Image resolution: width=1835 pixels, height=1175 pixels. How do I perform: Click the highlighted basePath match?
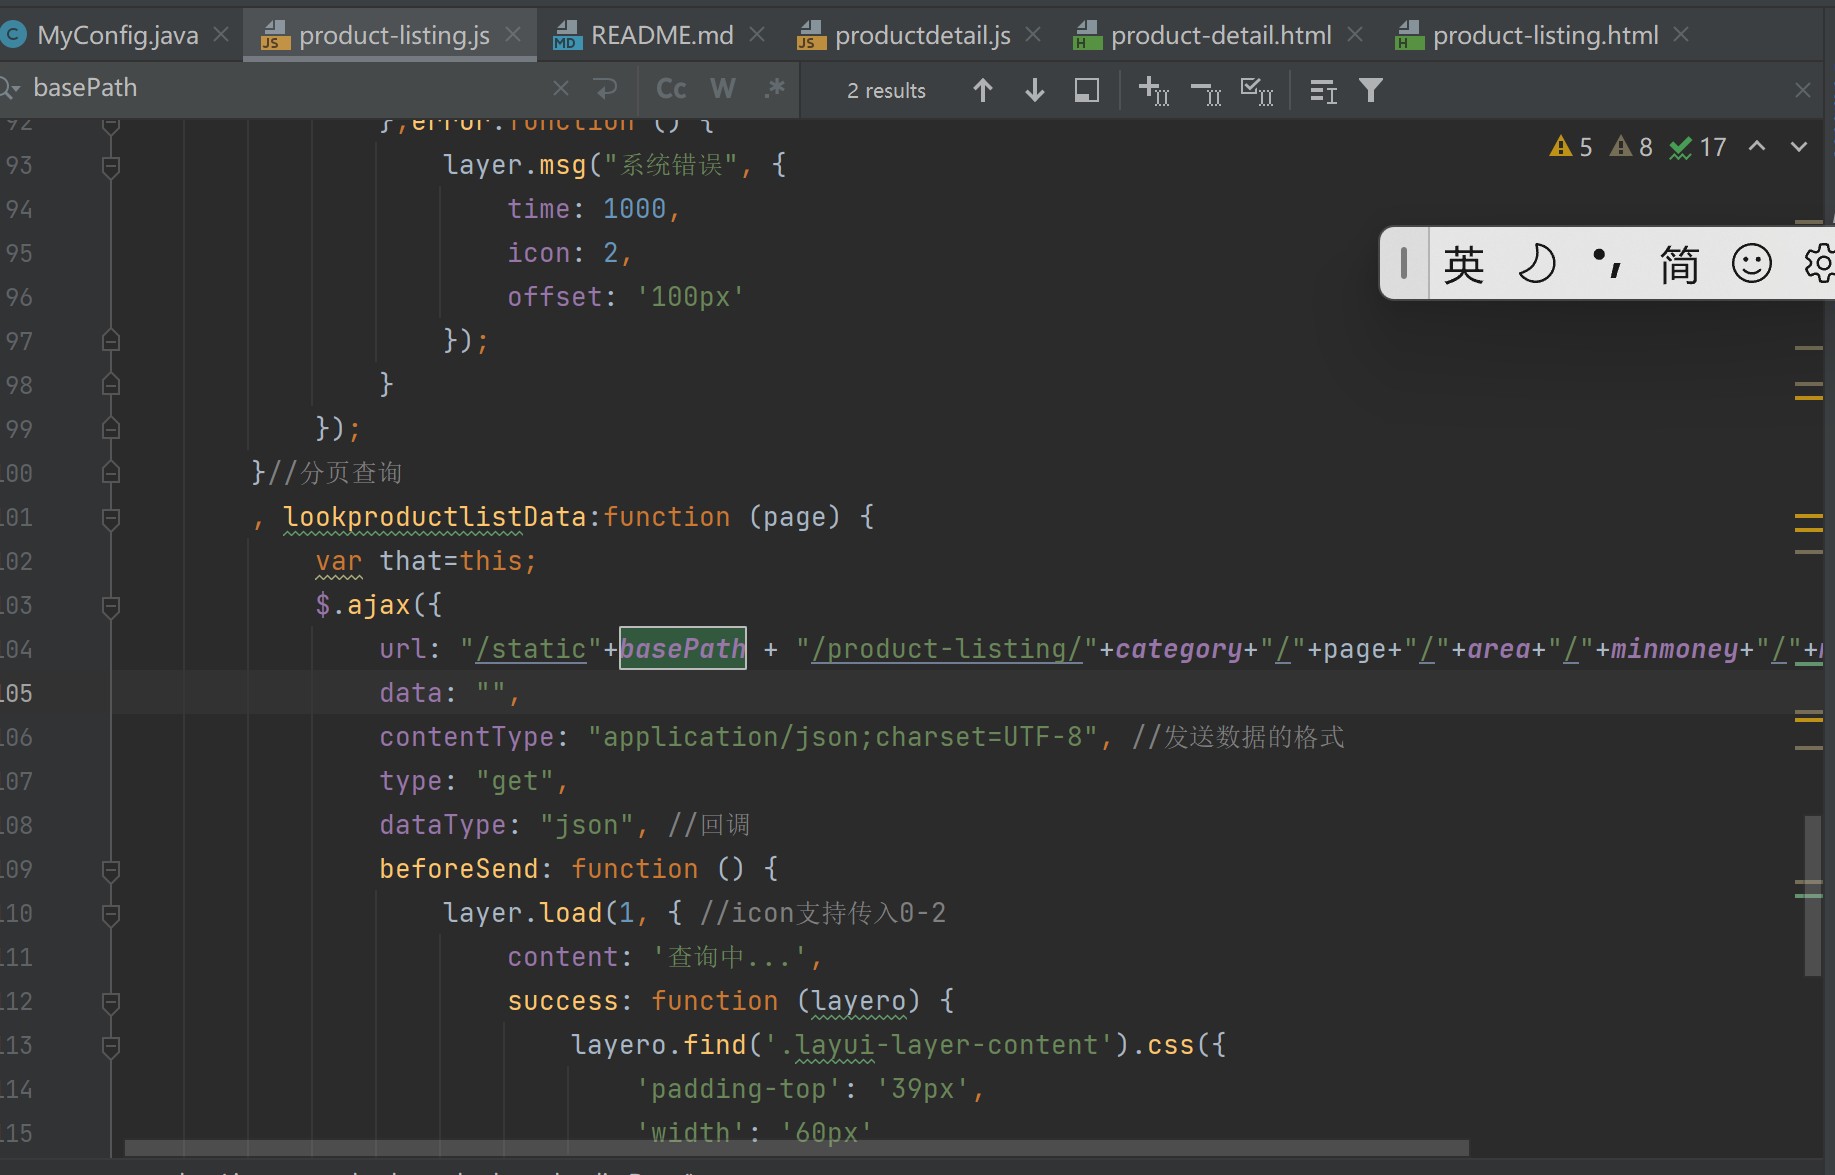[683, 649]
